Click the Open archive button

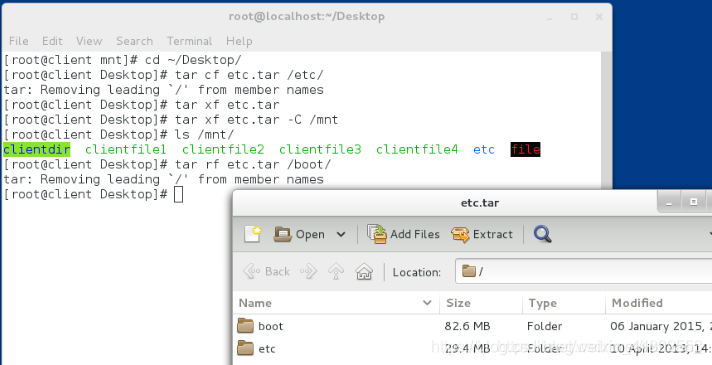[299, 234]
